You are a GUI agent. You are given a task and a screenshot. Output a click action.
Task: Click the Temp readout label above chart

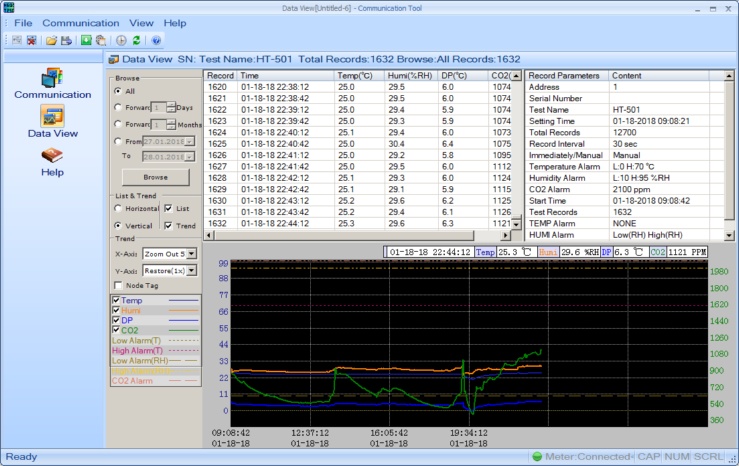point(485,252)
